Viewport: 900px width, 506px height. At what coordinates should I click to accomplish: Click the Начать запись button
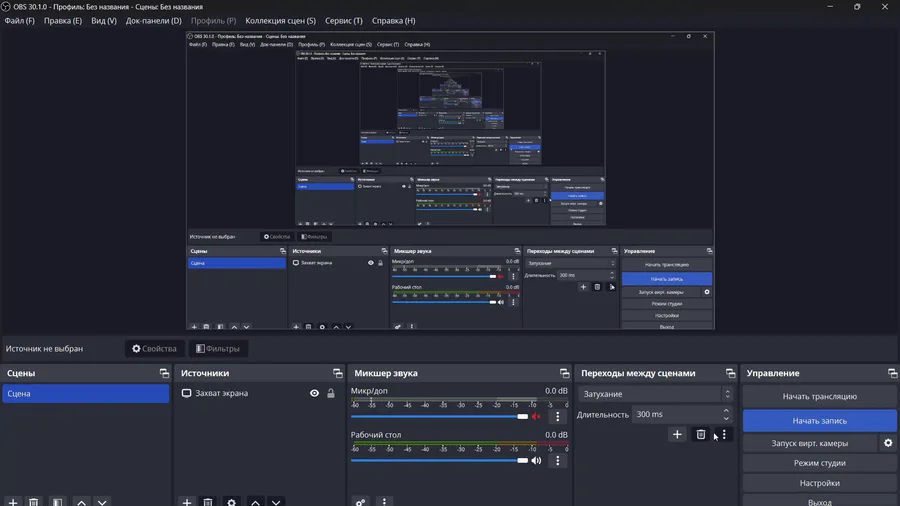(820, 421)
